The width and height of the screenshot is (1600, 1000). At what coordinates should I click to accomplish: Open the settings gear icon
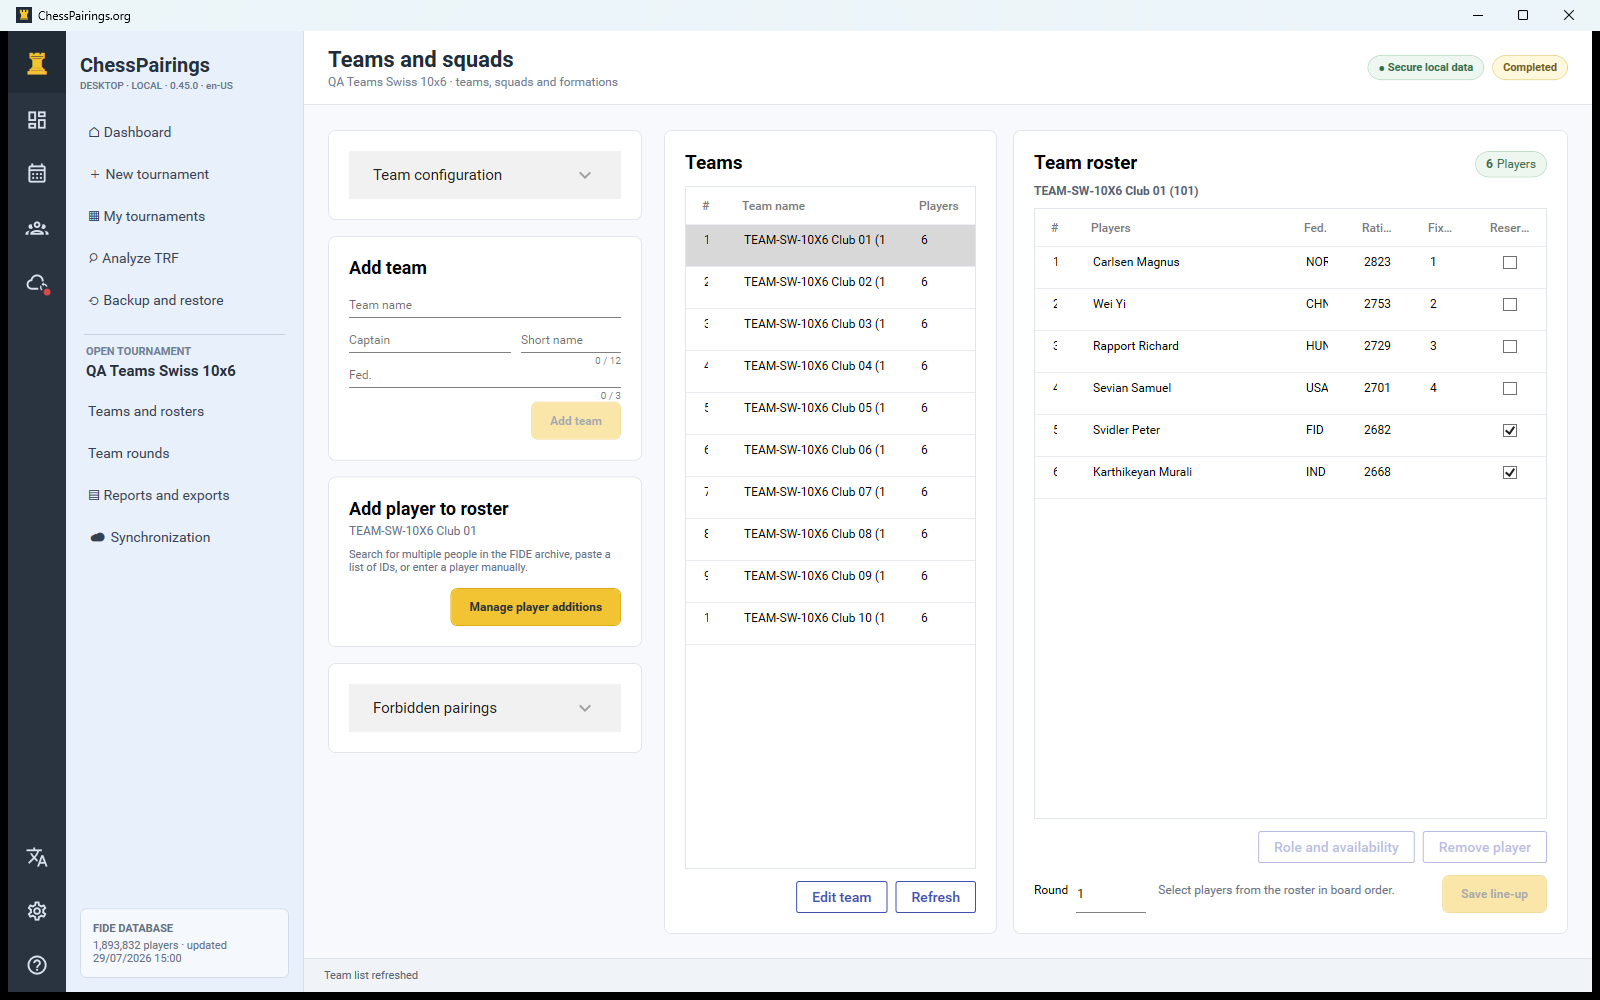click(37, 911)
